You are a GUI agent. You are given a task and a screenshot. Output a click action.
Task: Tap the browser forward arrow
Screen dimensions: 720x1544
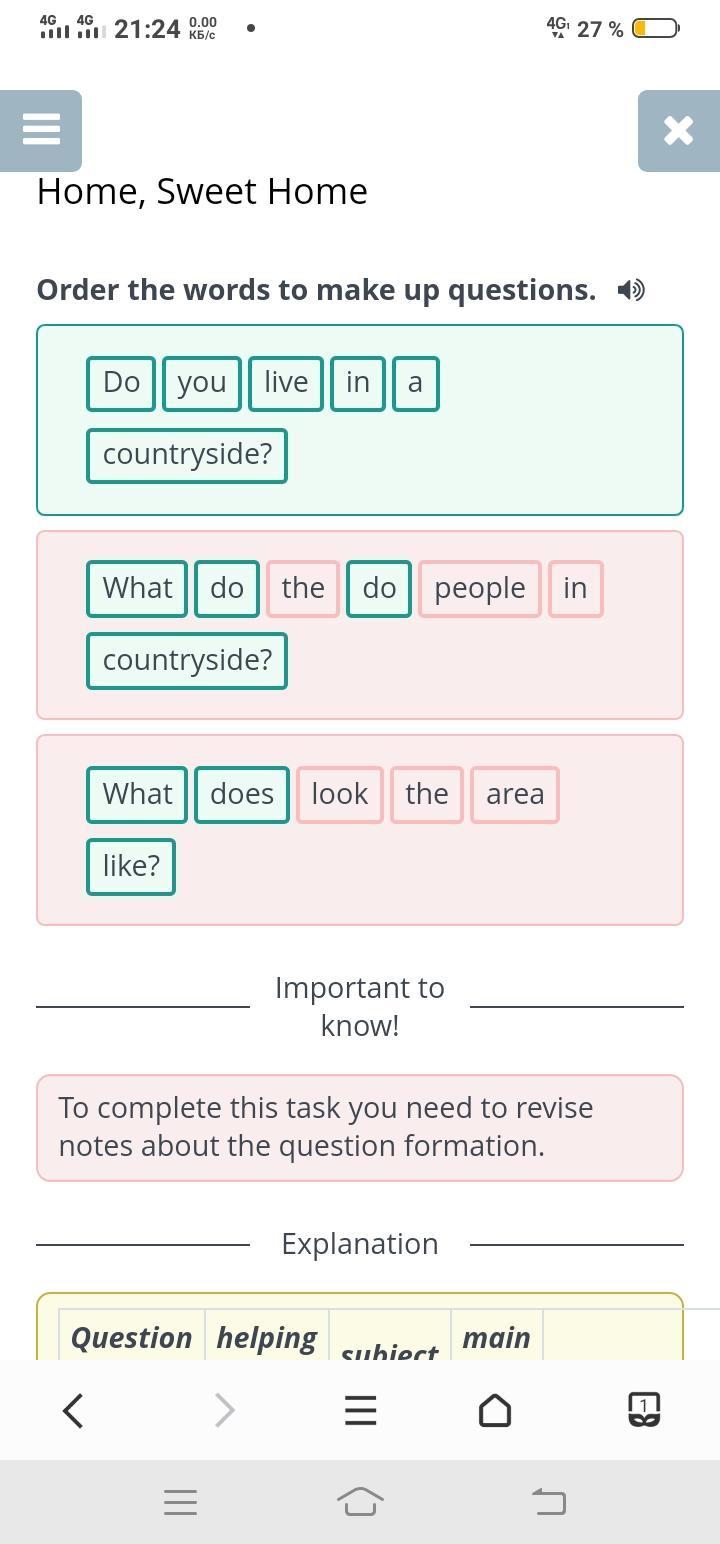(x=225, y=1410)
